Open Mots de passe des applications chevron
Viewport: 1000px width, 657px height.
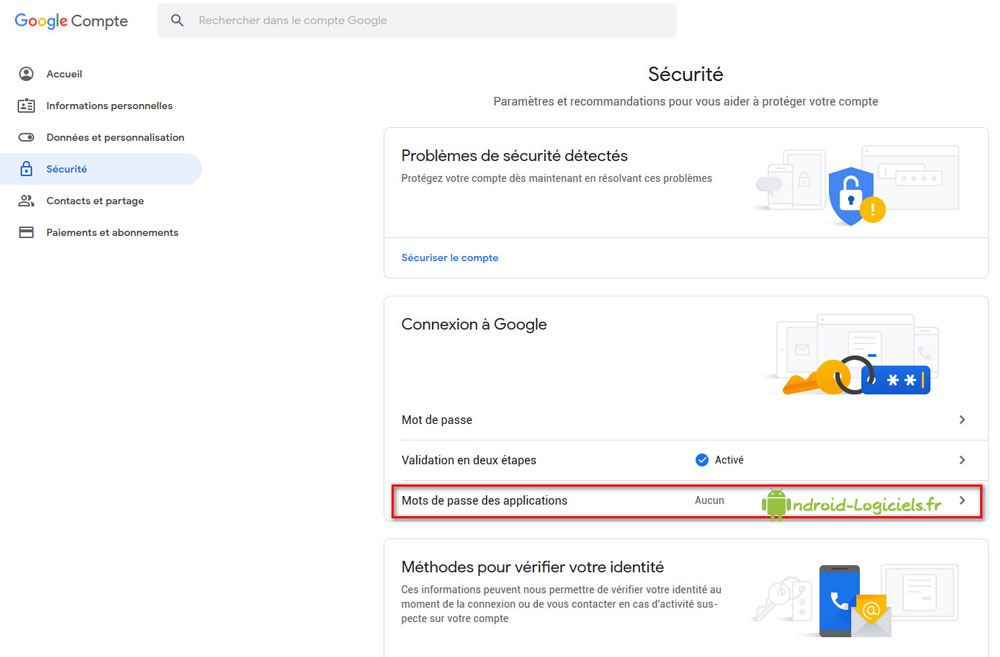point(962,500)
